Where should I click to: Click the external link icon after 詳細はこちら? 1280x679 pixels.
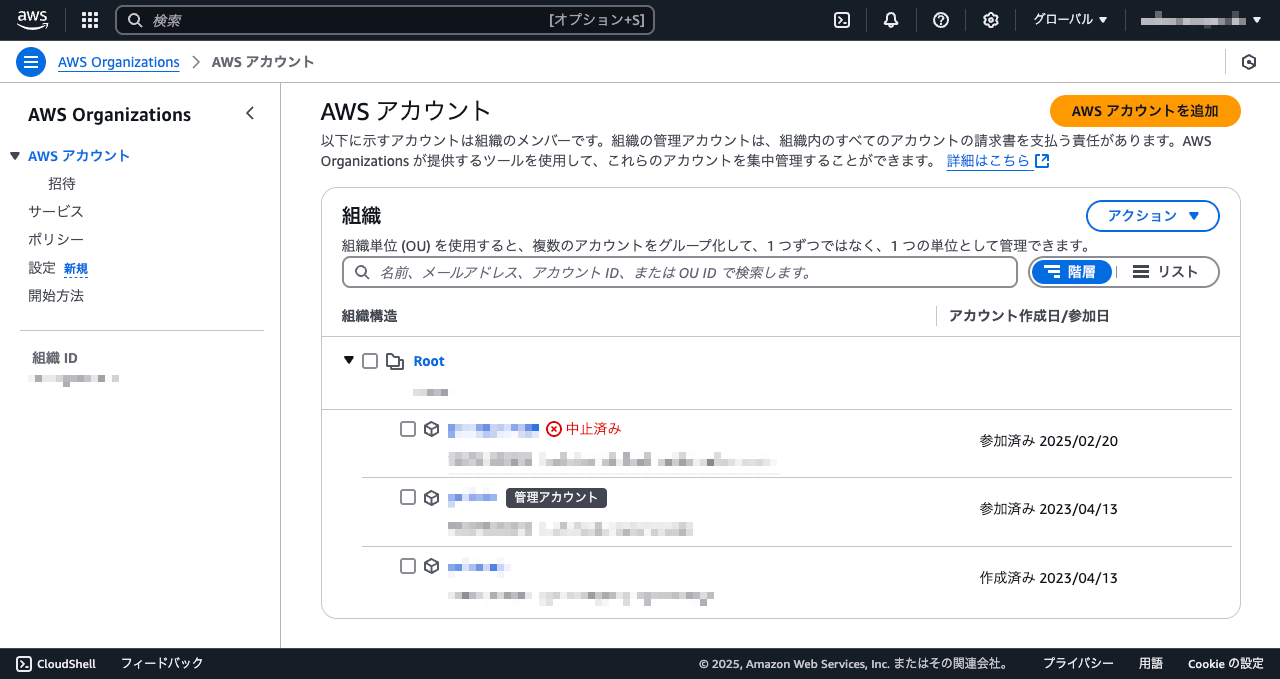[1042, 161]
